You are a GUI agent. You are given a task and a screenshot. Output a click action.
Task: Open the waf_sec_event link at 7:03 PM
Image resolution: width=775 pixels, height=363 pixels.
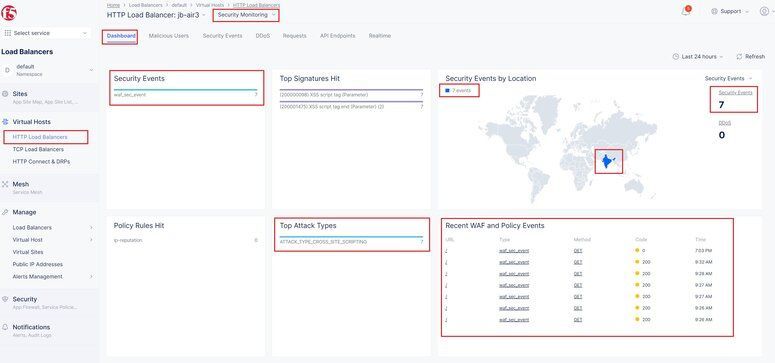(514, 251)
